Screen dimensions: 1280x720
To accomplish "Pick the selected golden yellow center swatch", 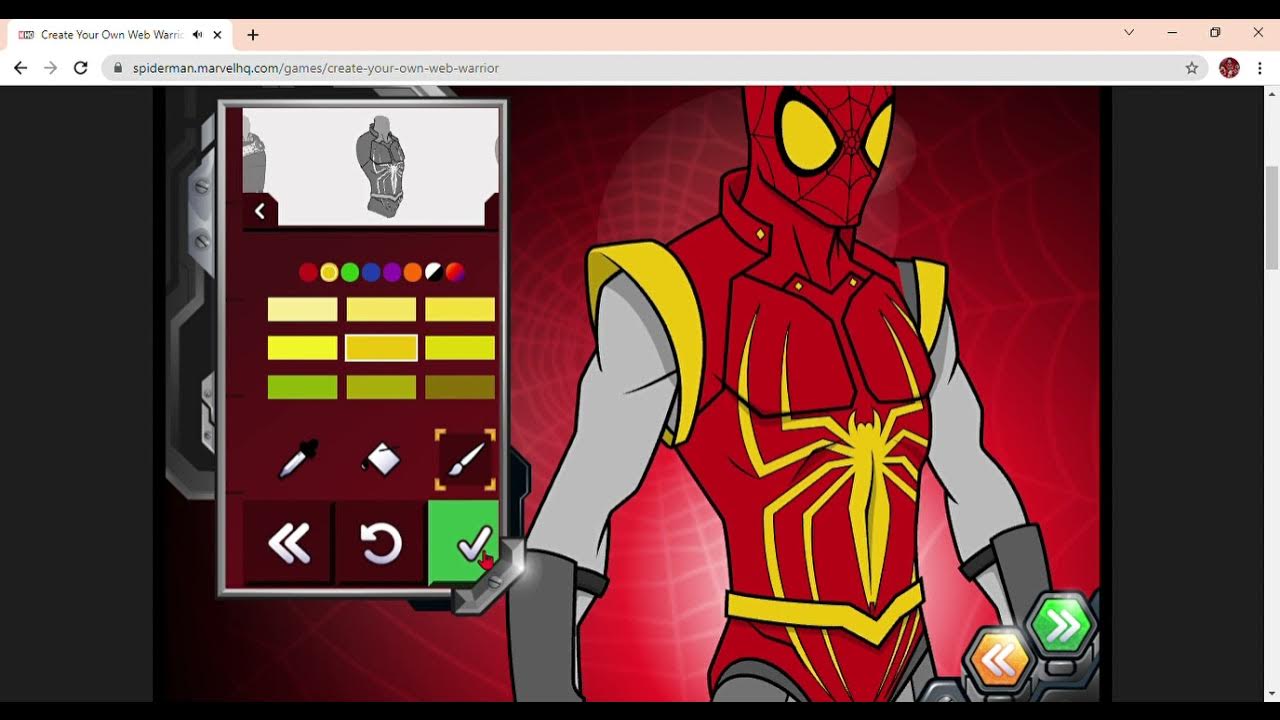I will pos(381,348).
